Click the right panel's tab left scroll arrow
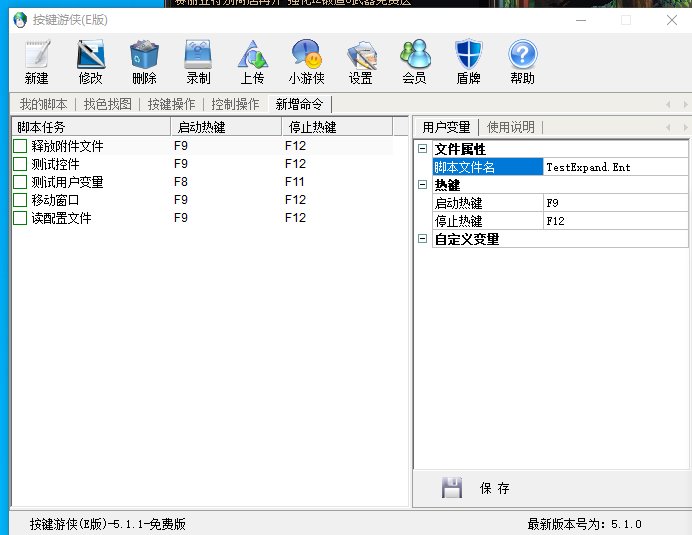Screen dimensions: 692x535 668,128
